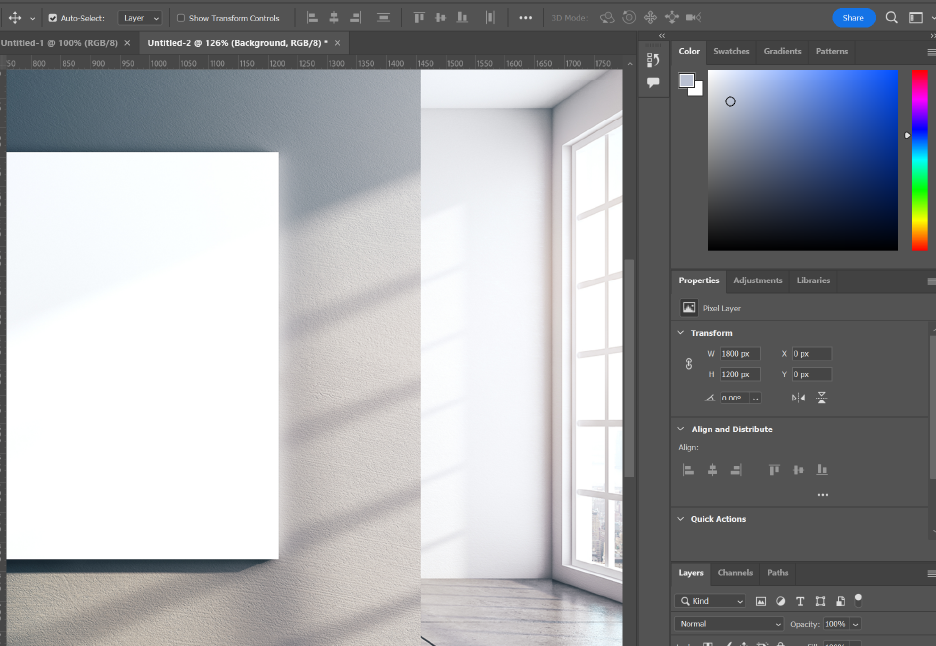
Task: Filter layers by type (T) icon
Action: pyautogui.click(x=800, y=601)
